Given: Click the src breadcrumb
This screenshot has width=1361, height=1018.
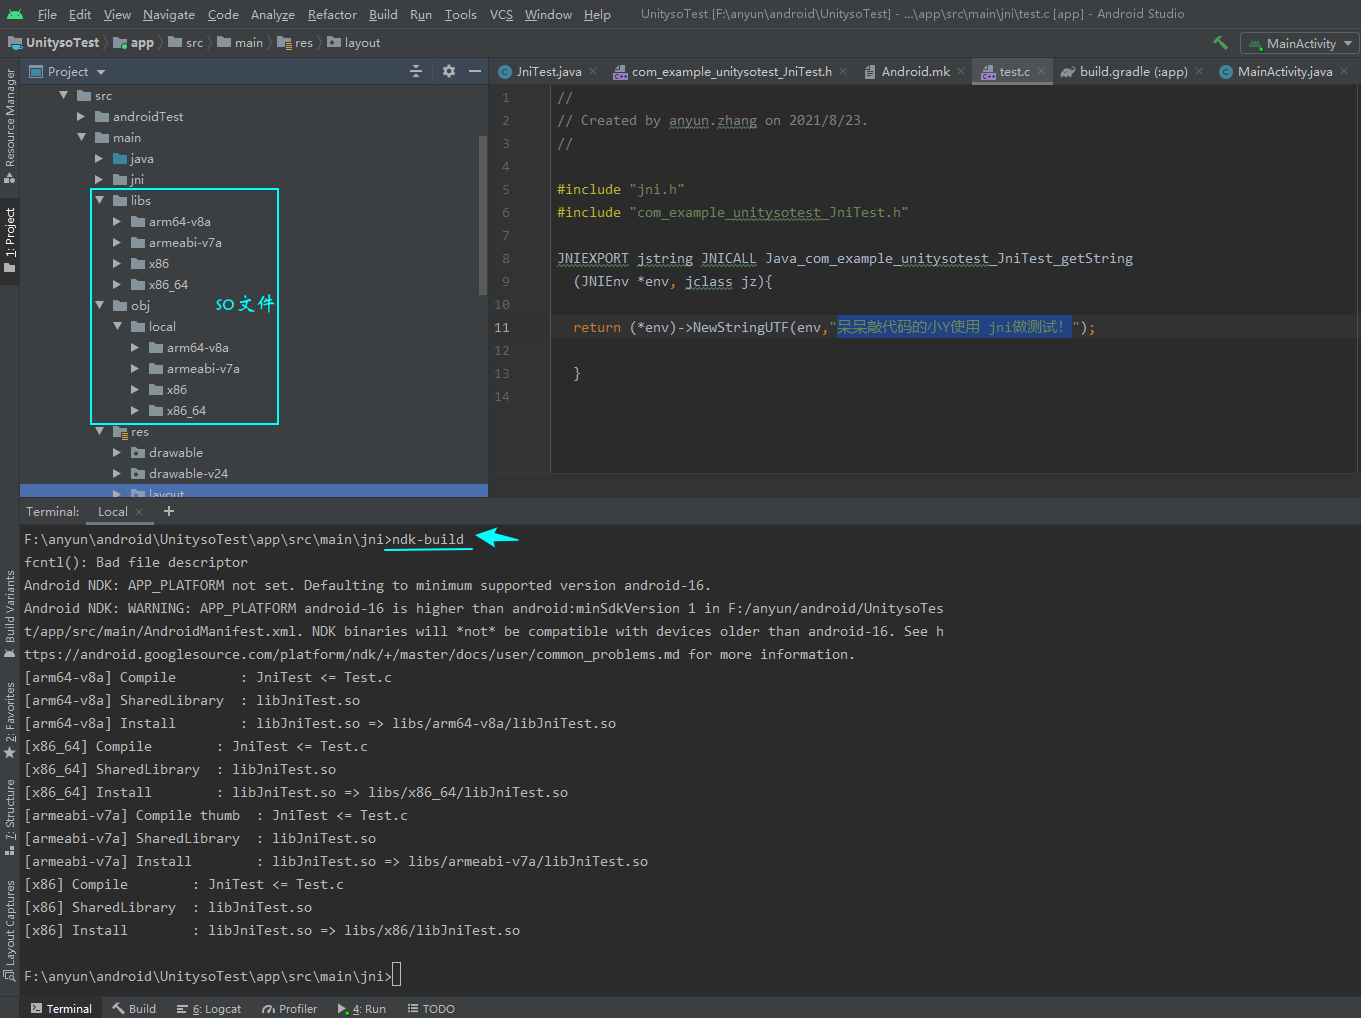Looking at the screenshot, I should point(186,43).
